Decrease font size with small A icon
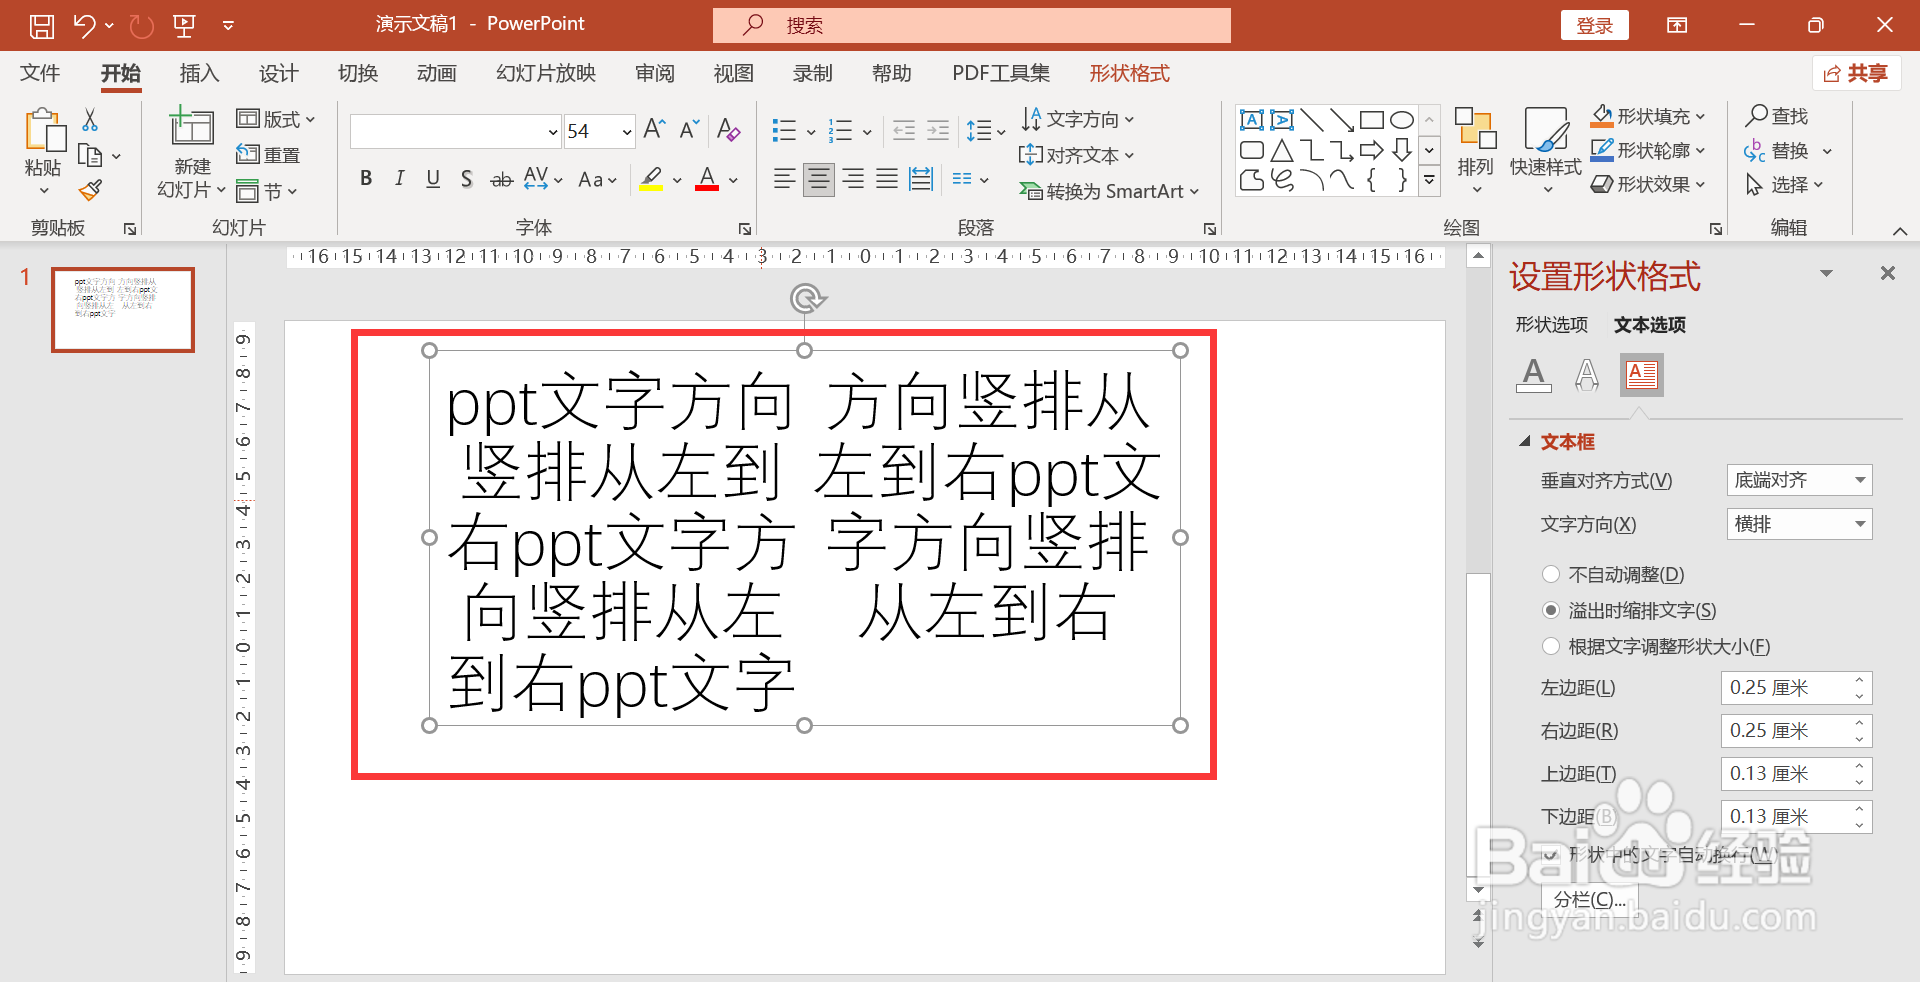The height and width of the screenshot is (982, 1920). coord(688,130)
